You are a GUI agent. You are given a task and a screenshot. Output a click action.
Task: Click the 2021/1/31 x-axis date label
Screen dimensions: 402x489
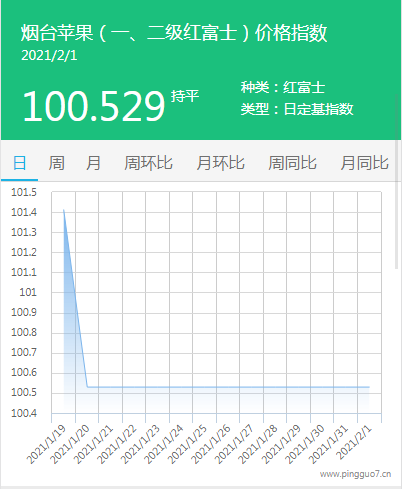(x=328, y=444)
